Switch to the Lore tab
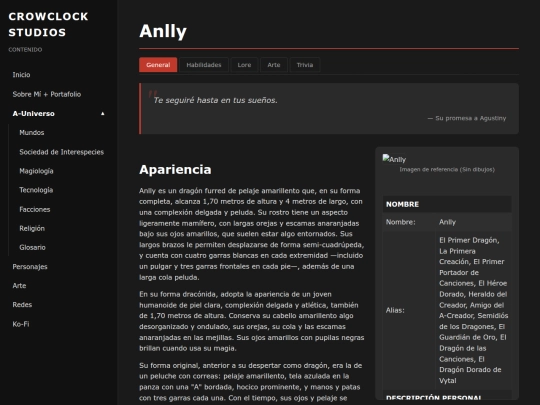The width and height of the screenshot is (540, 405). [x=244, y=65]
